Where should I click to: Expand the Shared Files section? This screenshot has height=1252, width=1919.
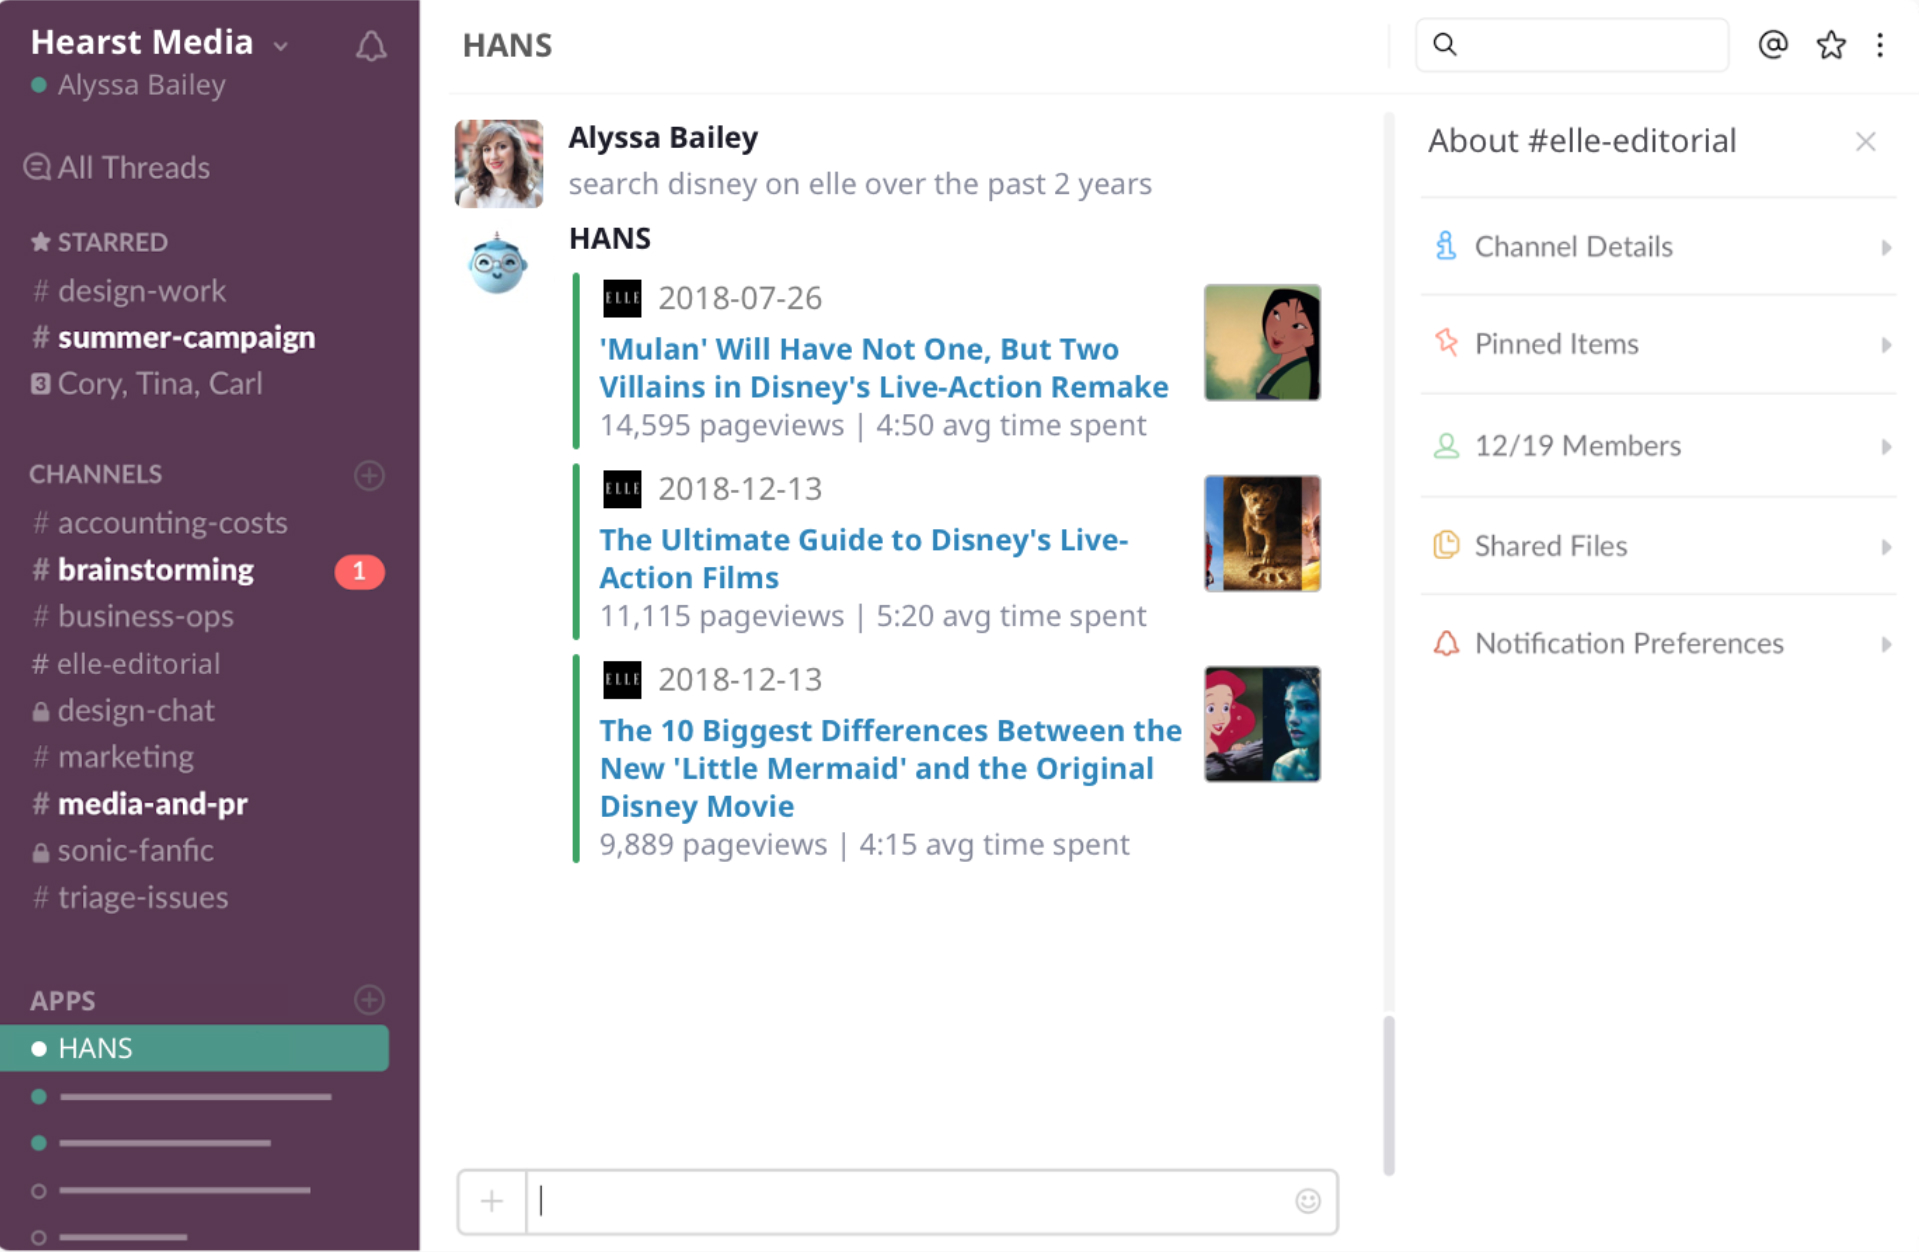point(1658,546)
